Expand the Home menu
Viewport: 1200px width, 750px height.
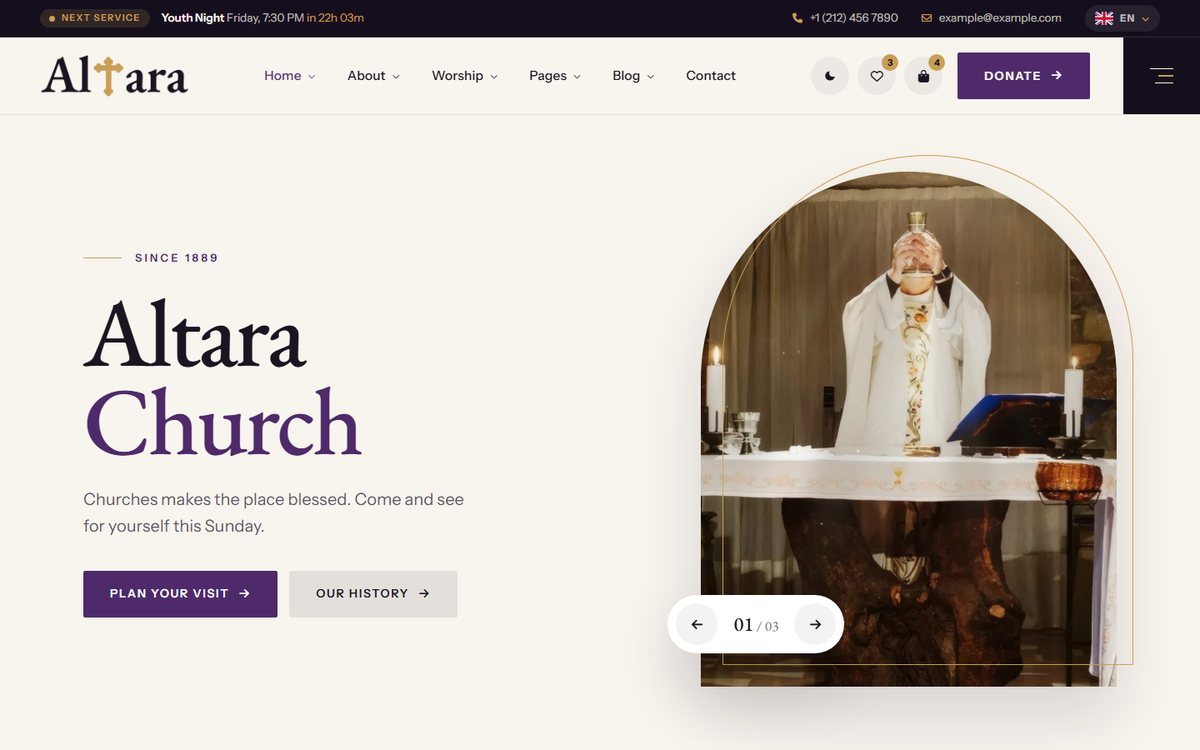click(x=289, y=76)
